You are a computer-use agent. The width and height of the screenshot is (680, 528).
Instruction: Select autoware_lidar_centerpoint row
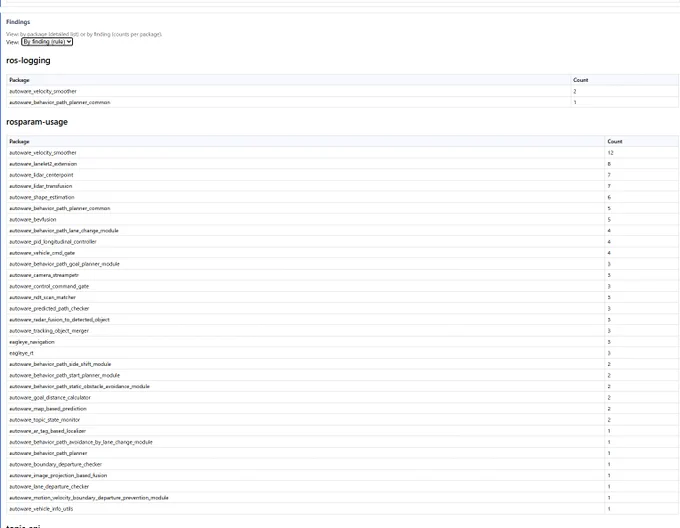pyautogui.click(x=343, y=175)
